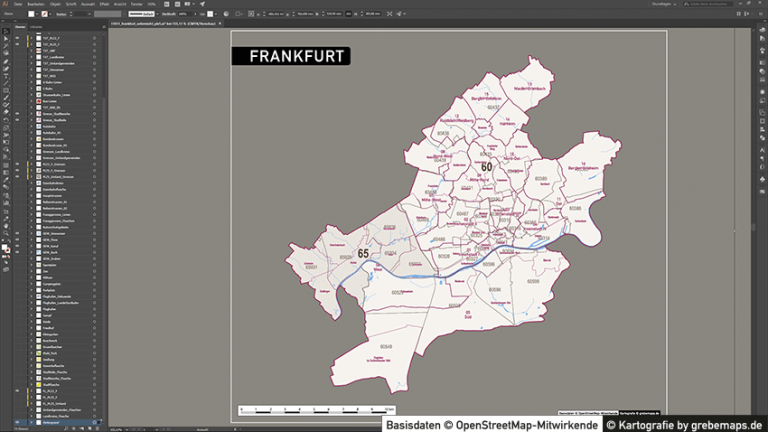Open the control bar stroke color swatch
This screenshot has width=768, height=432.
[45, 14]
